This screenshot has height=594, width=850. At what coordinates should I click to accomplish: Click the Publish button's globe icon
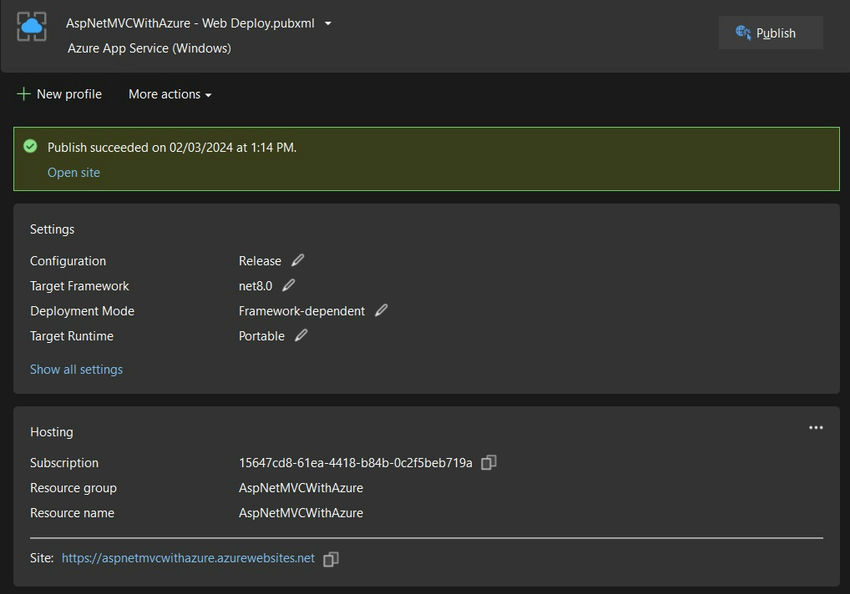(742, 32)
